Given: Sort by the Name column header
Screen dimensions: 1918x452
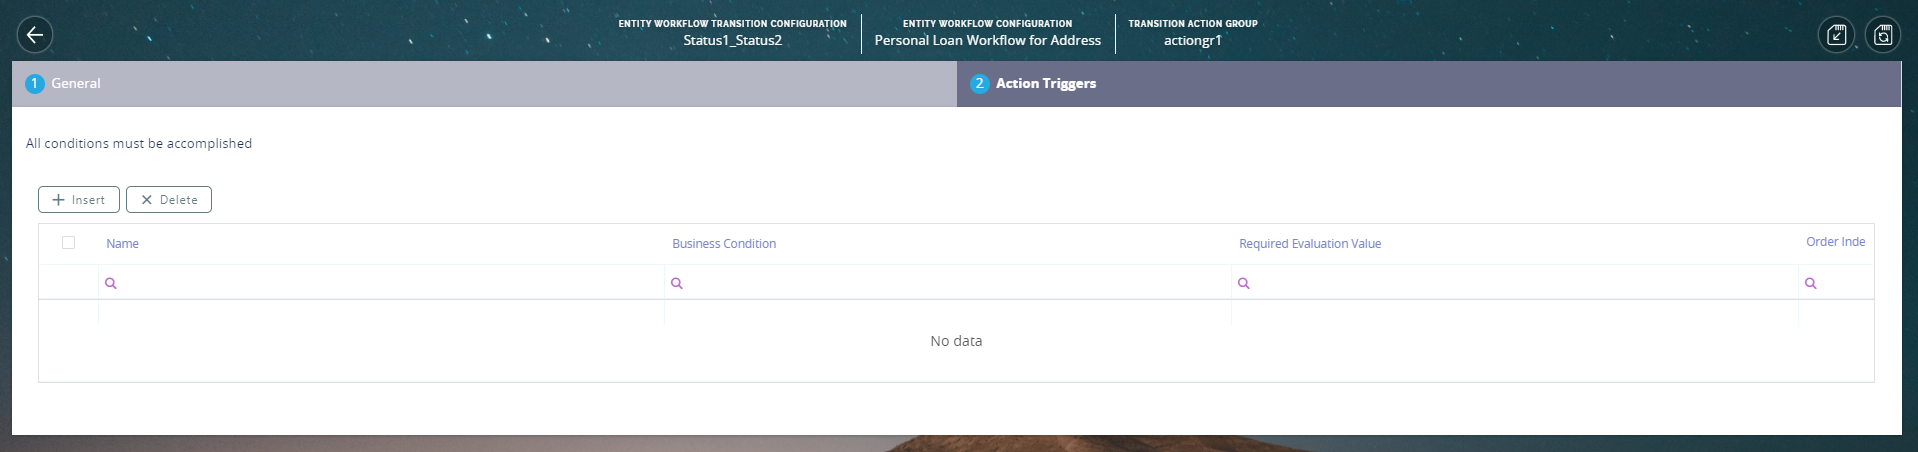Looking at the screenshot, I should click(123, 244).
